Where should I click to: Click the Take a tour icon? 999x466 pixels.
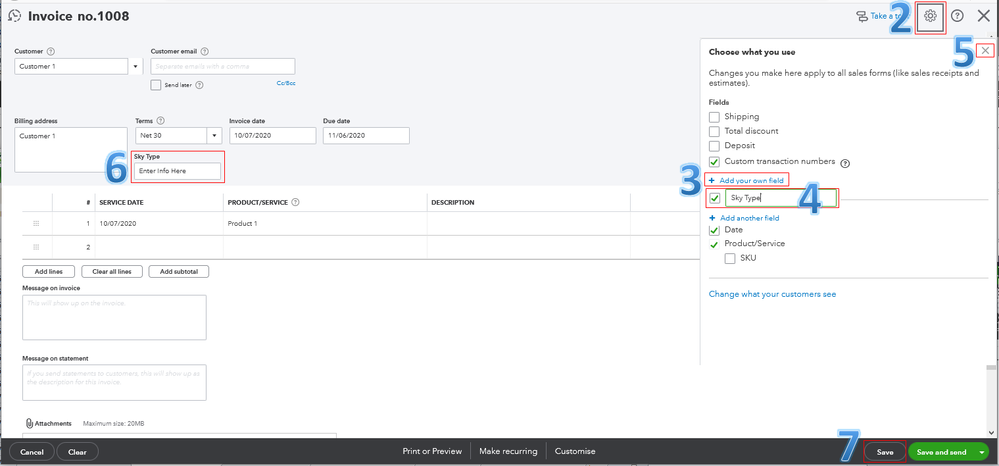pos(862,17)
